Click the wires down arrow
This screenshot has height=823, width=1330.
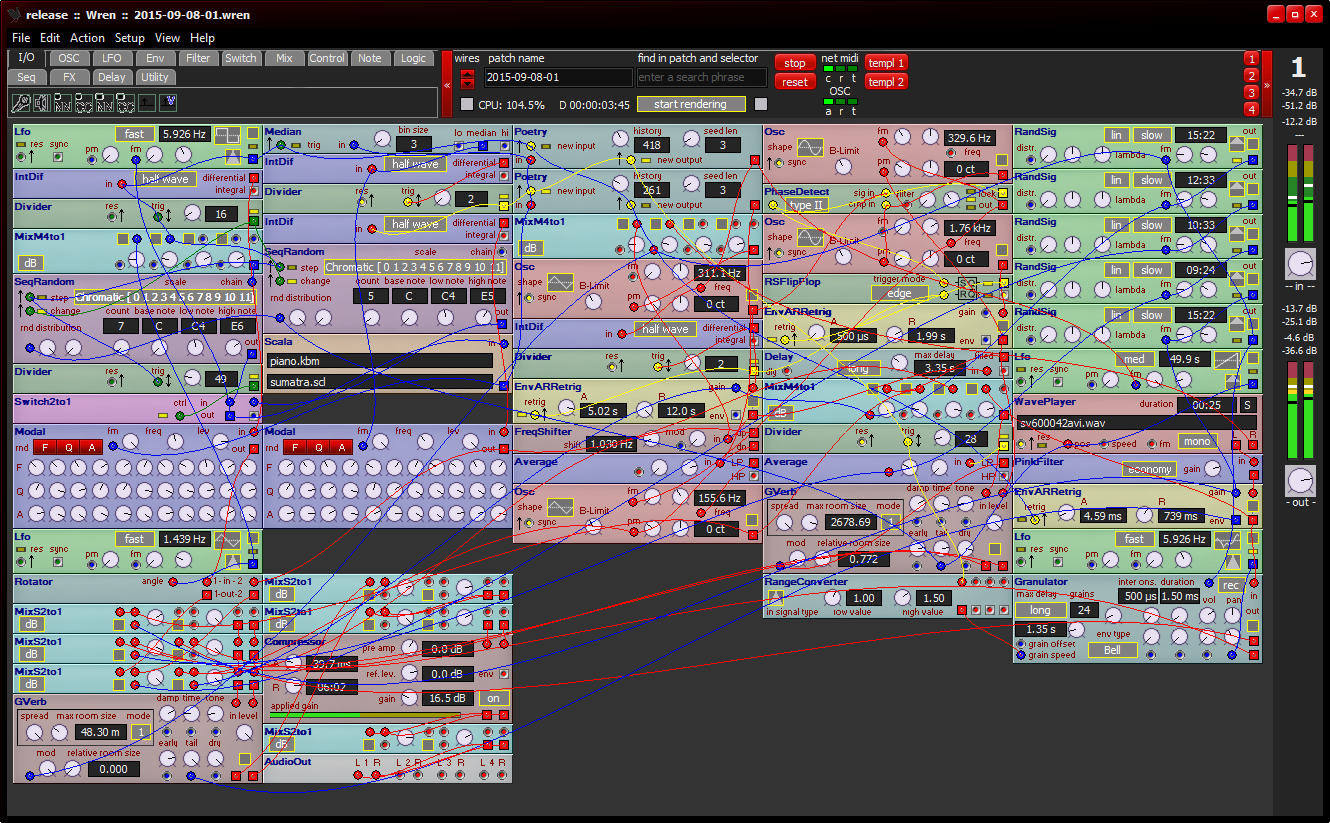click(467, 84)
